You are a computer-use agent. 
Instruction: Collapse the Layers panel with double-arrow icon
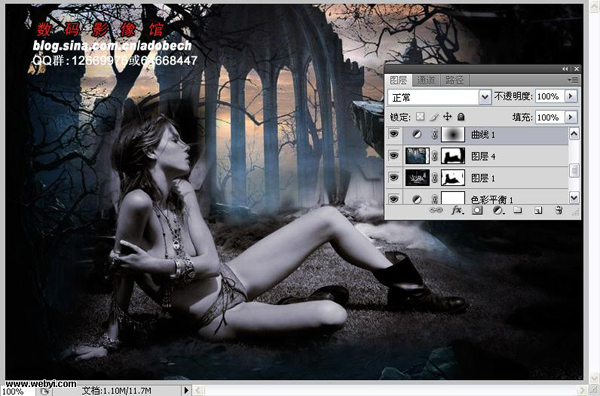[565, 69]
